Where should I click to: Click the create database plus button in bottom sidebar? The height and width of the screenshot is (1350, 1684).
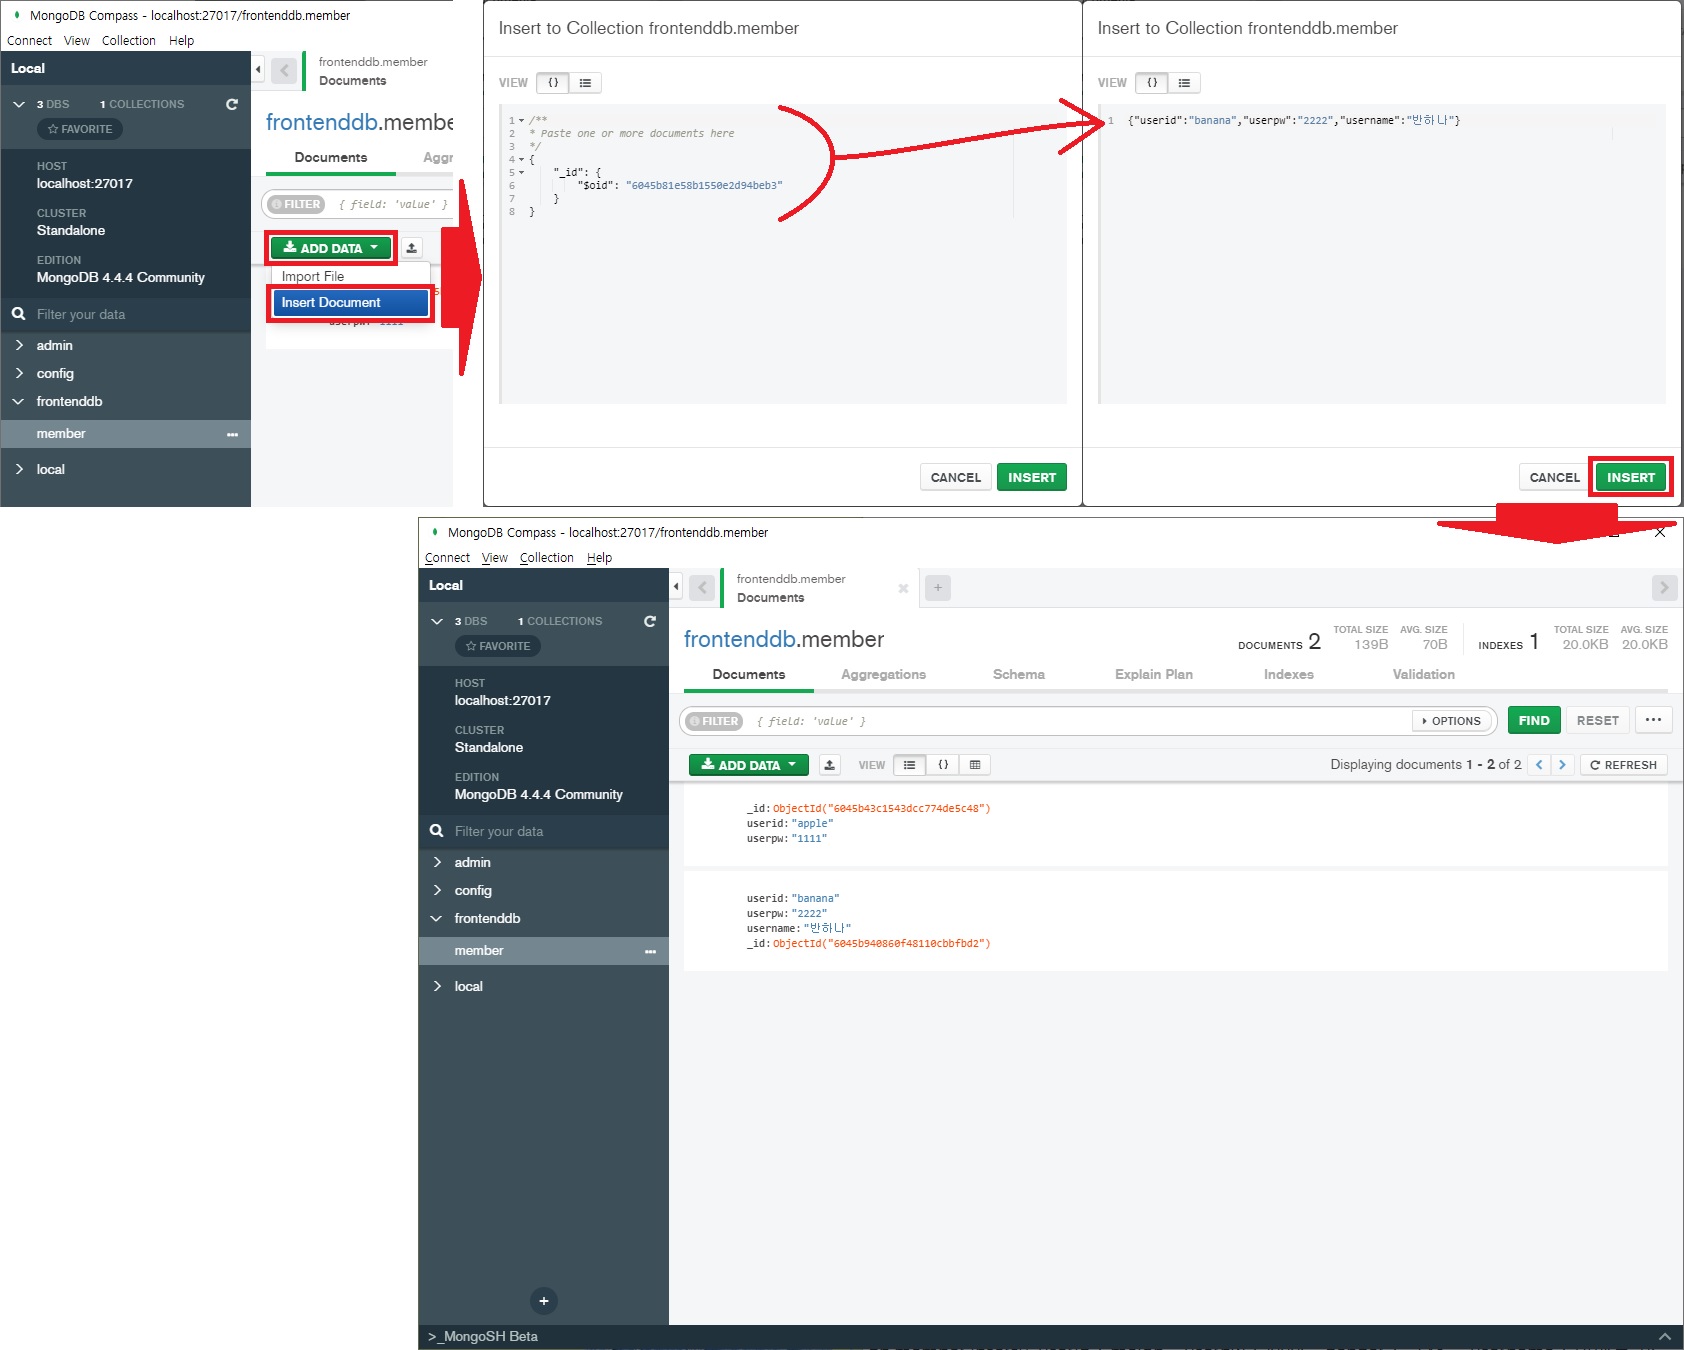pyautogui.click(x=544, y=1301)
